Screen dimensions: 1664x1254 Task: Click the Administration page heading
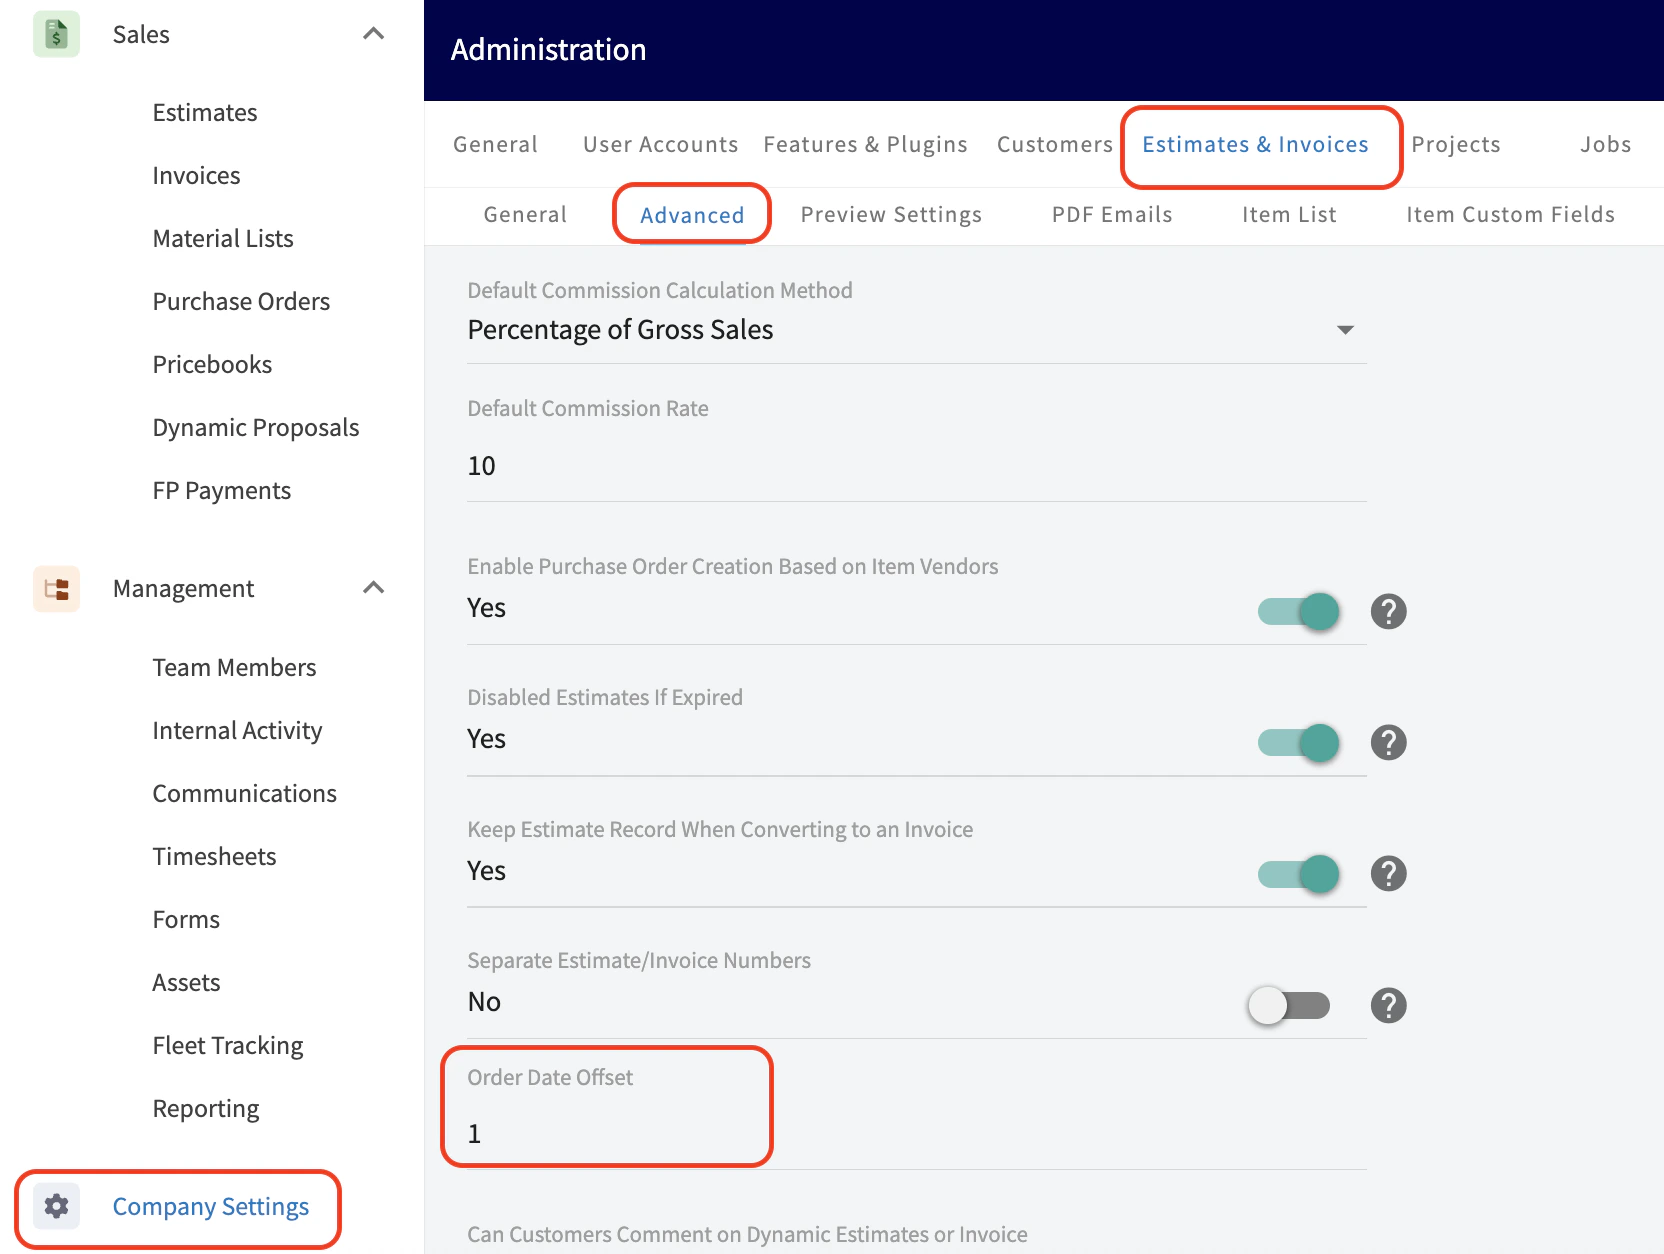(548, 50)
